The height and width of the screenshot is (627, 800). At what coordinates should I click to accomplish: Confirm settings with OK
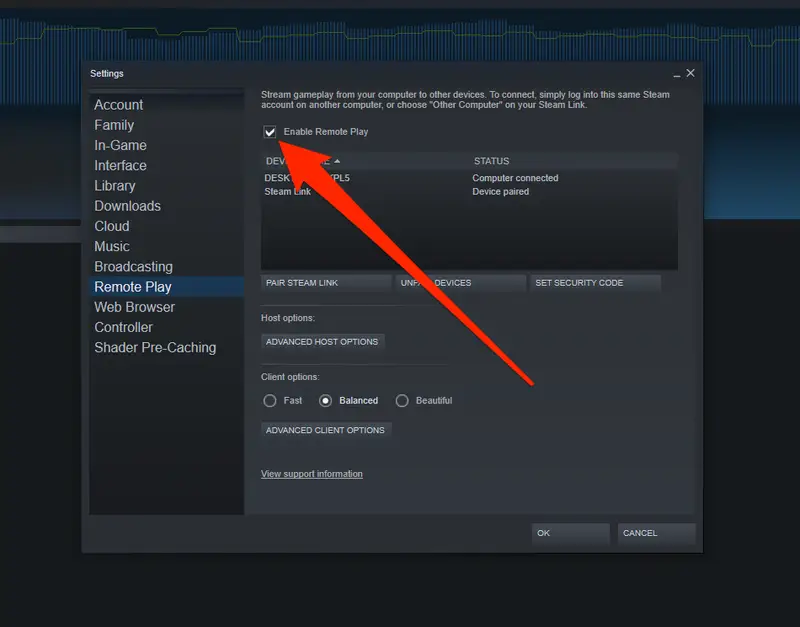[569, 533]
